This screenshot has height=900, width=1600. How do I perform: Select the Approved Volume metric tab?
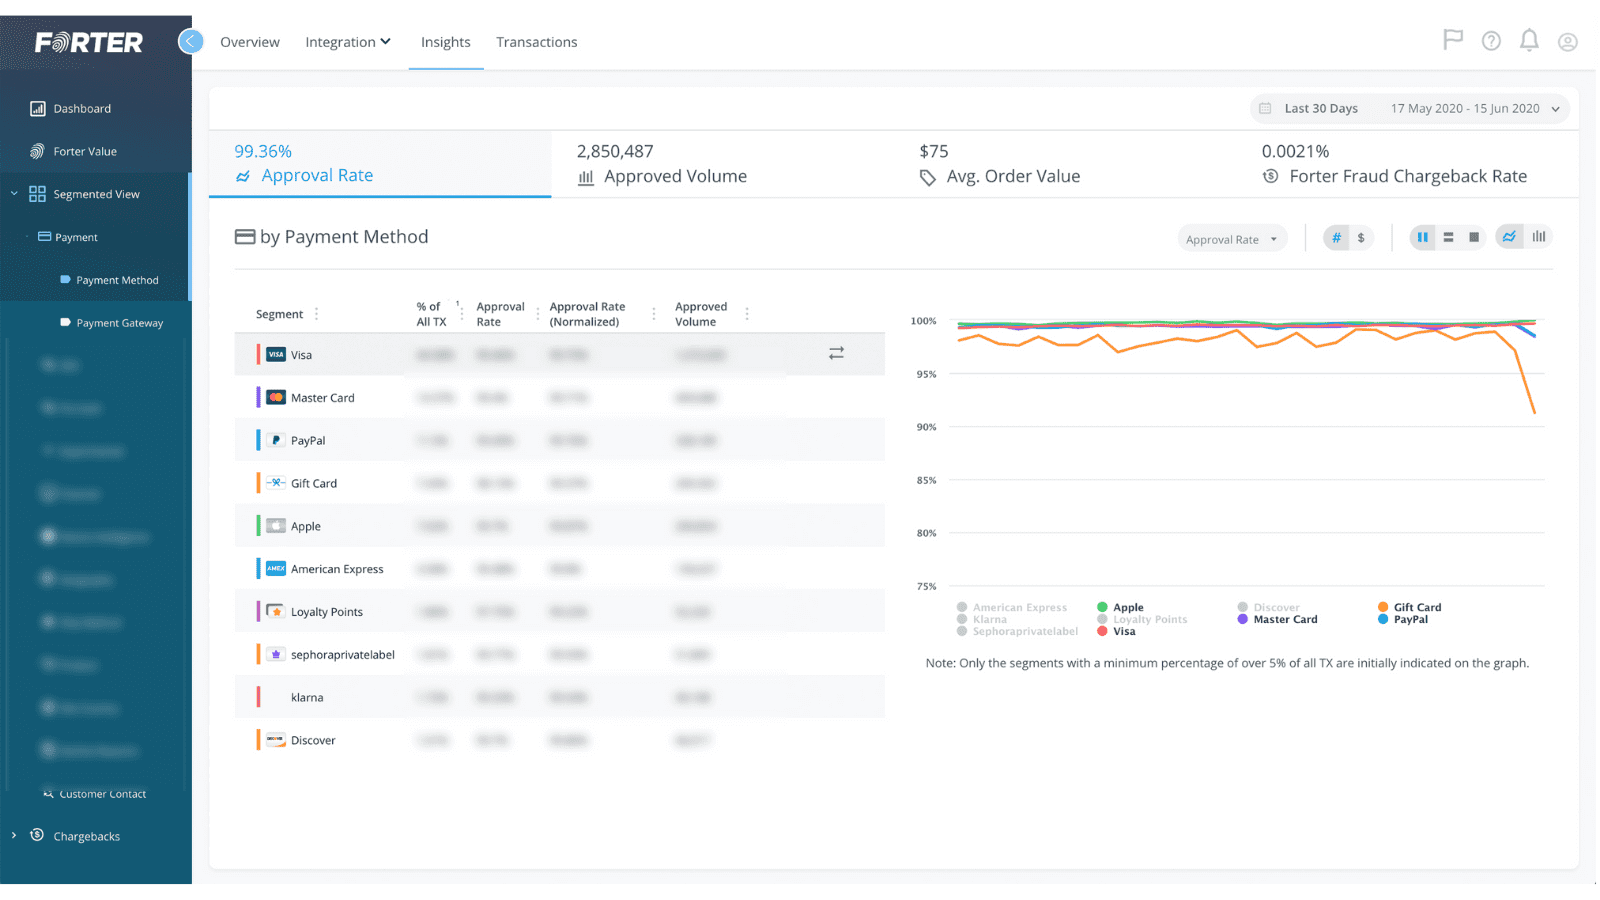pos(722,164)
